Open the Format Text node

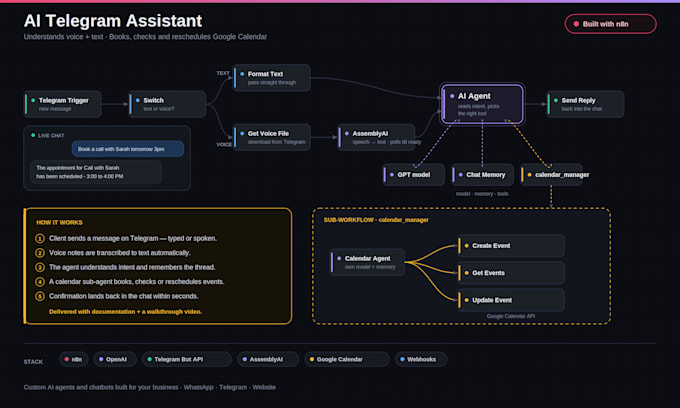click(272, 78)
